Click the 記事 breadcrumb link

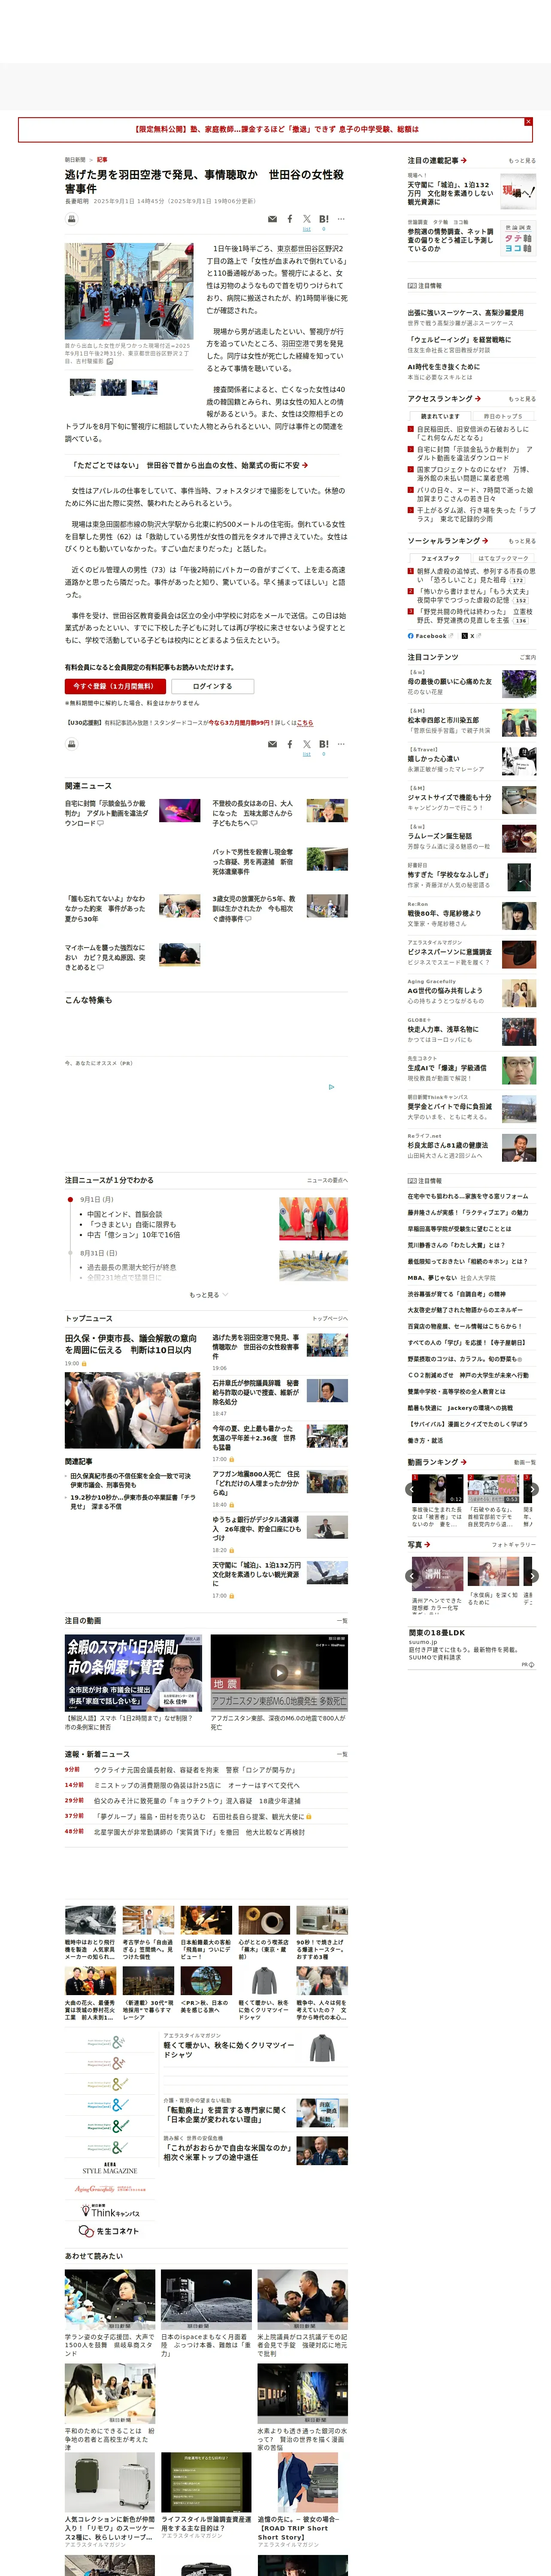(102, 160)
